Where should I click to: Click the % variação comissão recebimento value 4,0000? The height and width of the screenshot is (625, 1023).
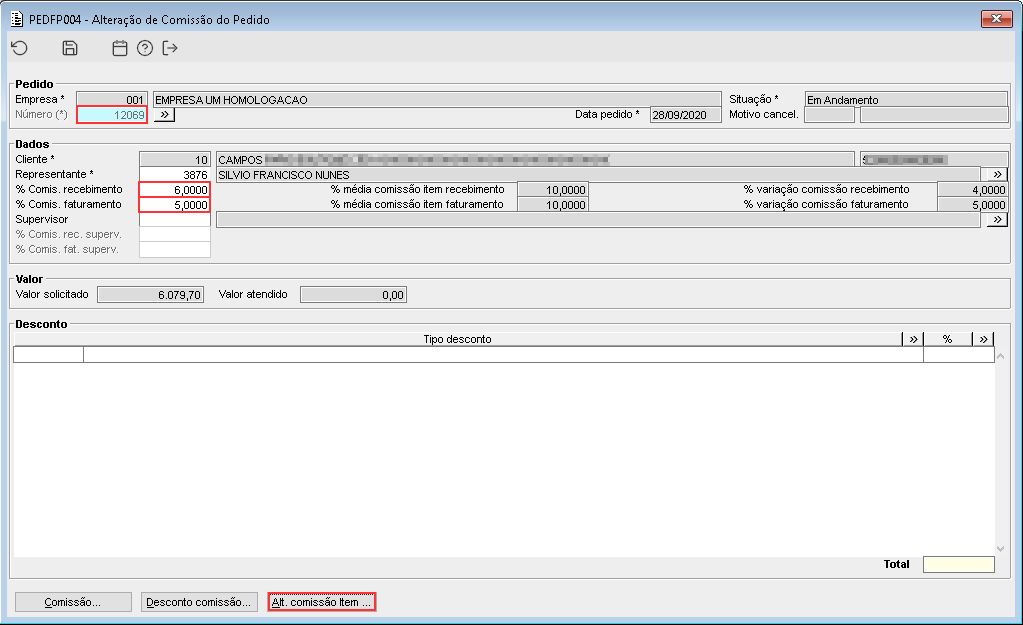[x=973, y=189]
